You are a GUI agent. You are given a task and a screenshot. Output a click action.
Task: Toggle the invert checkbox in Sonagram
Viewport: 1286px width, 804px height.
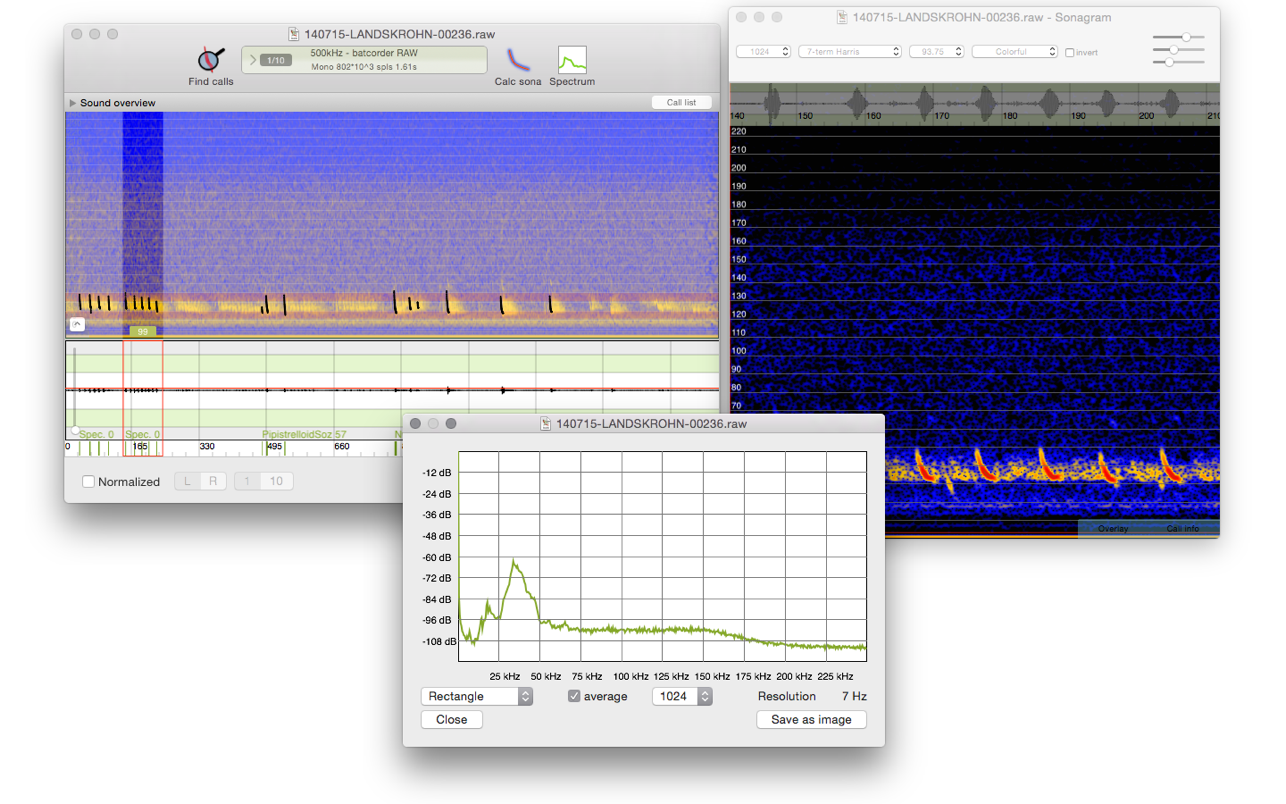coord(1069,52)
